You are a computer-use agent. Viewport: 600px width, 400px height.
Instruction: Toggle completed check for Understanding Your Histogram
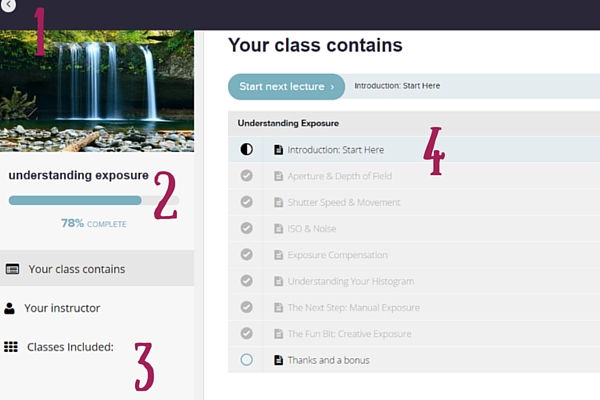[246, 281]
